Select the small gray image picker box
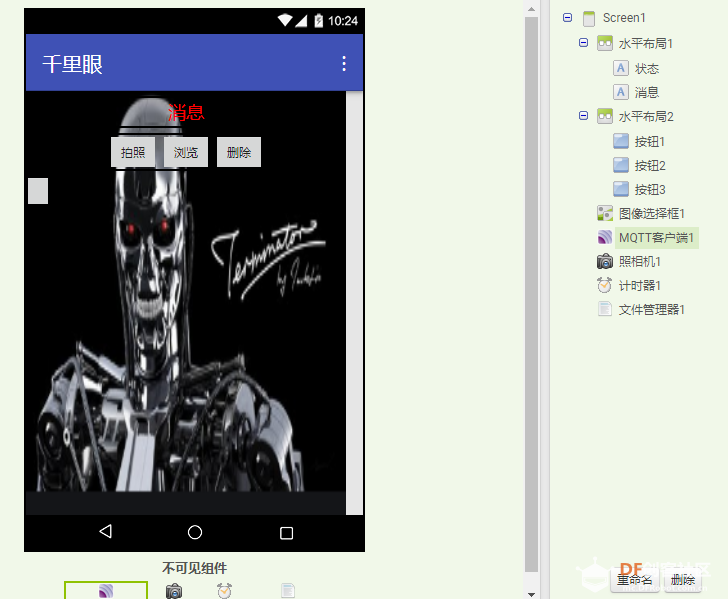 tap(38, 191)
